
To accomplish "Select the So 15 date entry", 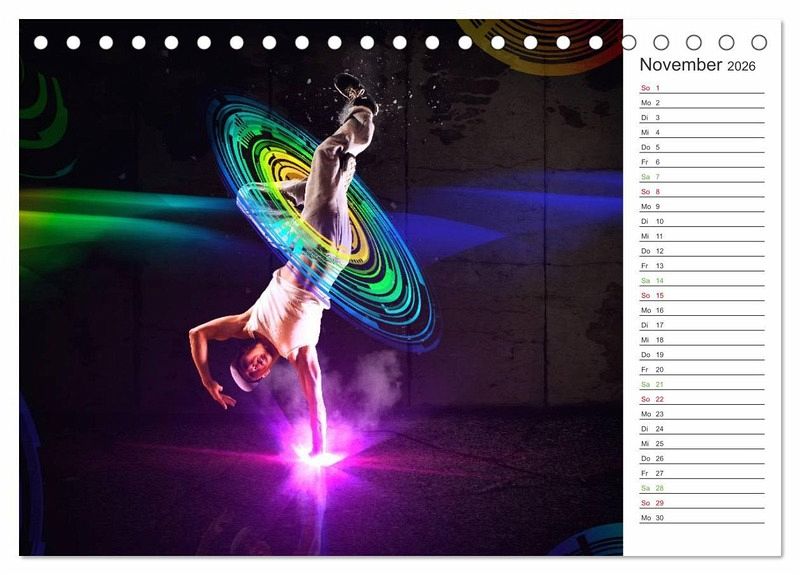I will coord(702,295).
